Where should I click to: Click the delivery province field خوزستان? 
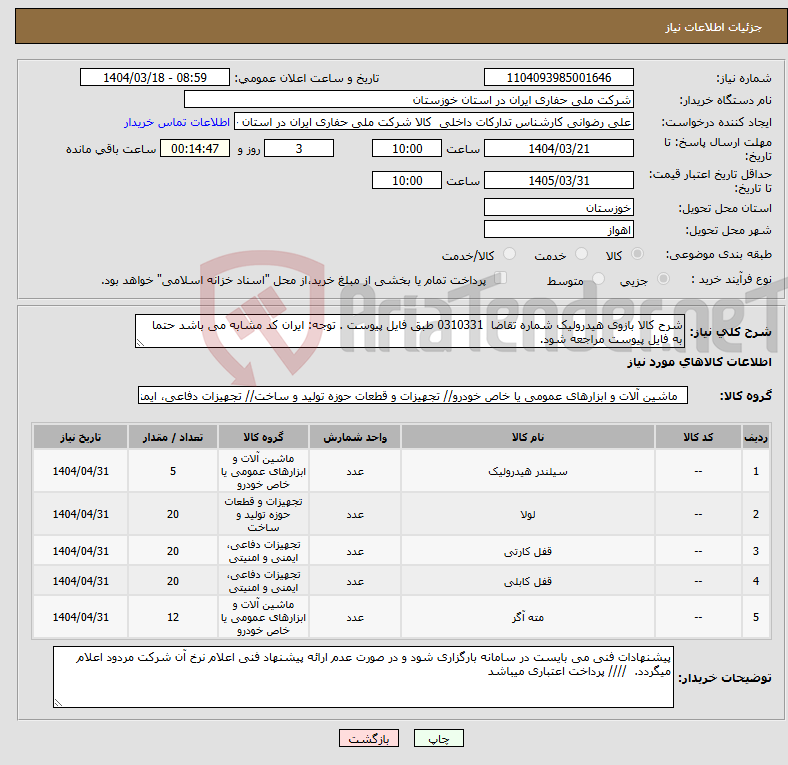558,208
